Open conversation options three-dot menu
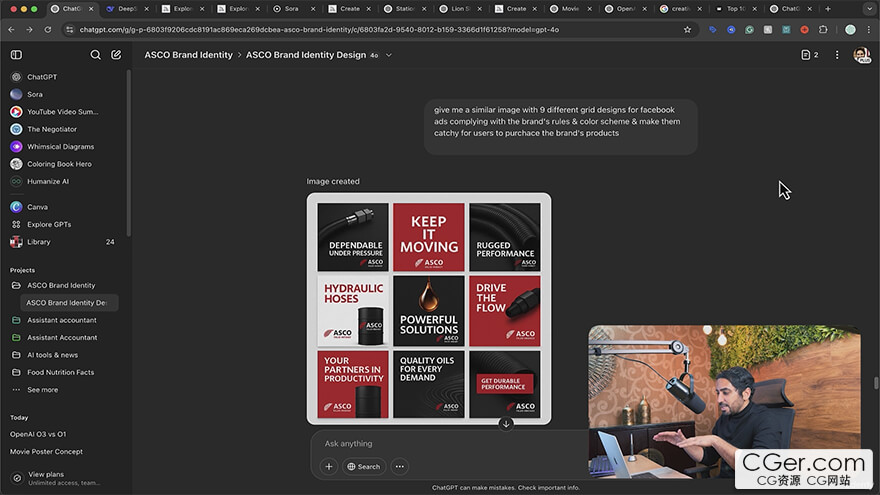 coord(837,54)
